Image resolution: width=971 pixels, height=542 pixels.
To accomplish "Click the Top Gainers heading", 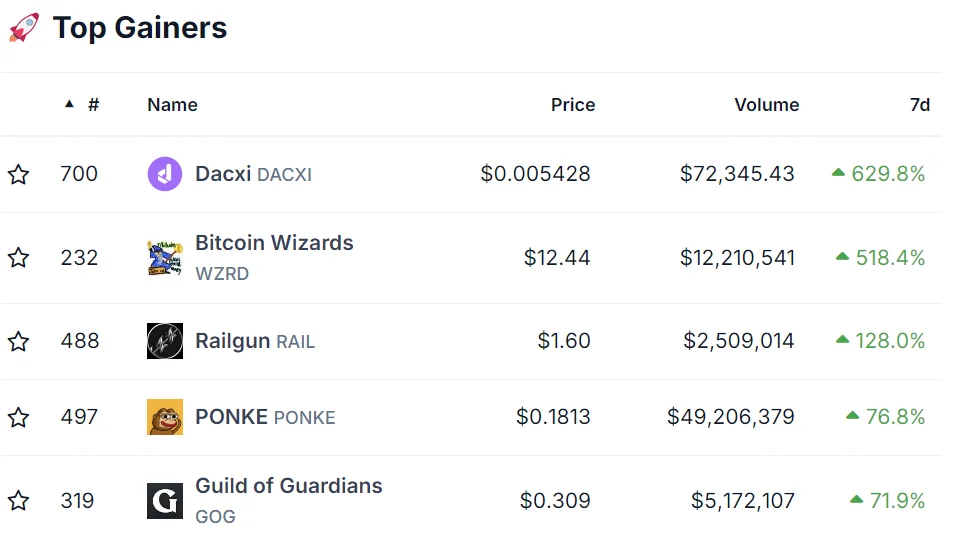I will [140, 28].
